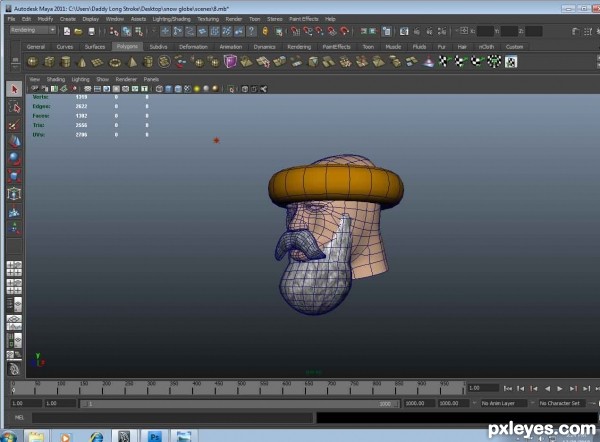Viewport: 600px width, 442px height.
Task: Toggle Select handles mask icon
Action: 165,31
